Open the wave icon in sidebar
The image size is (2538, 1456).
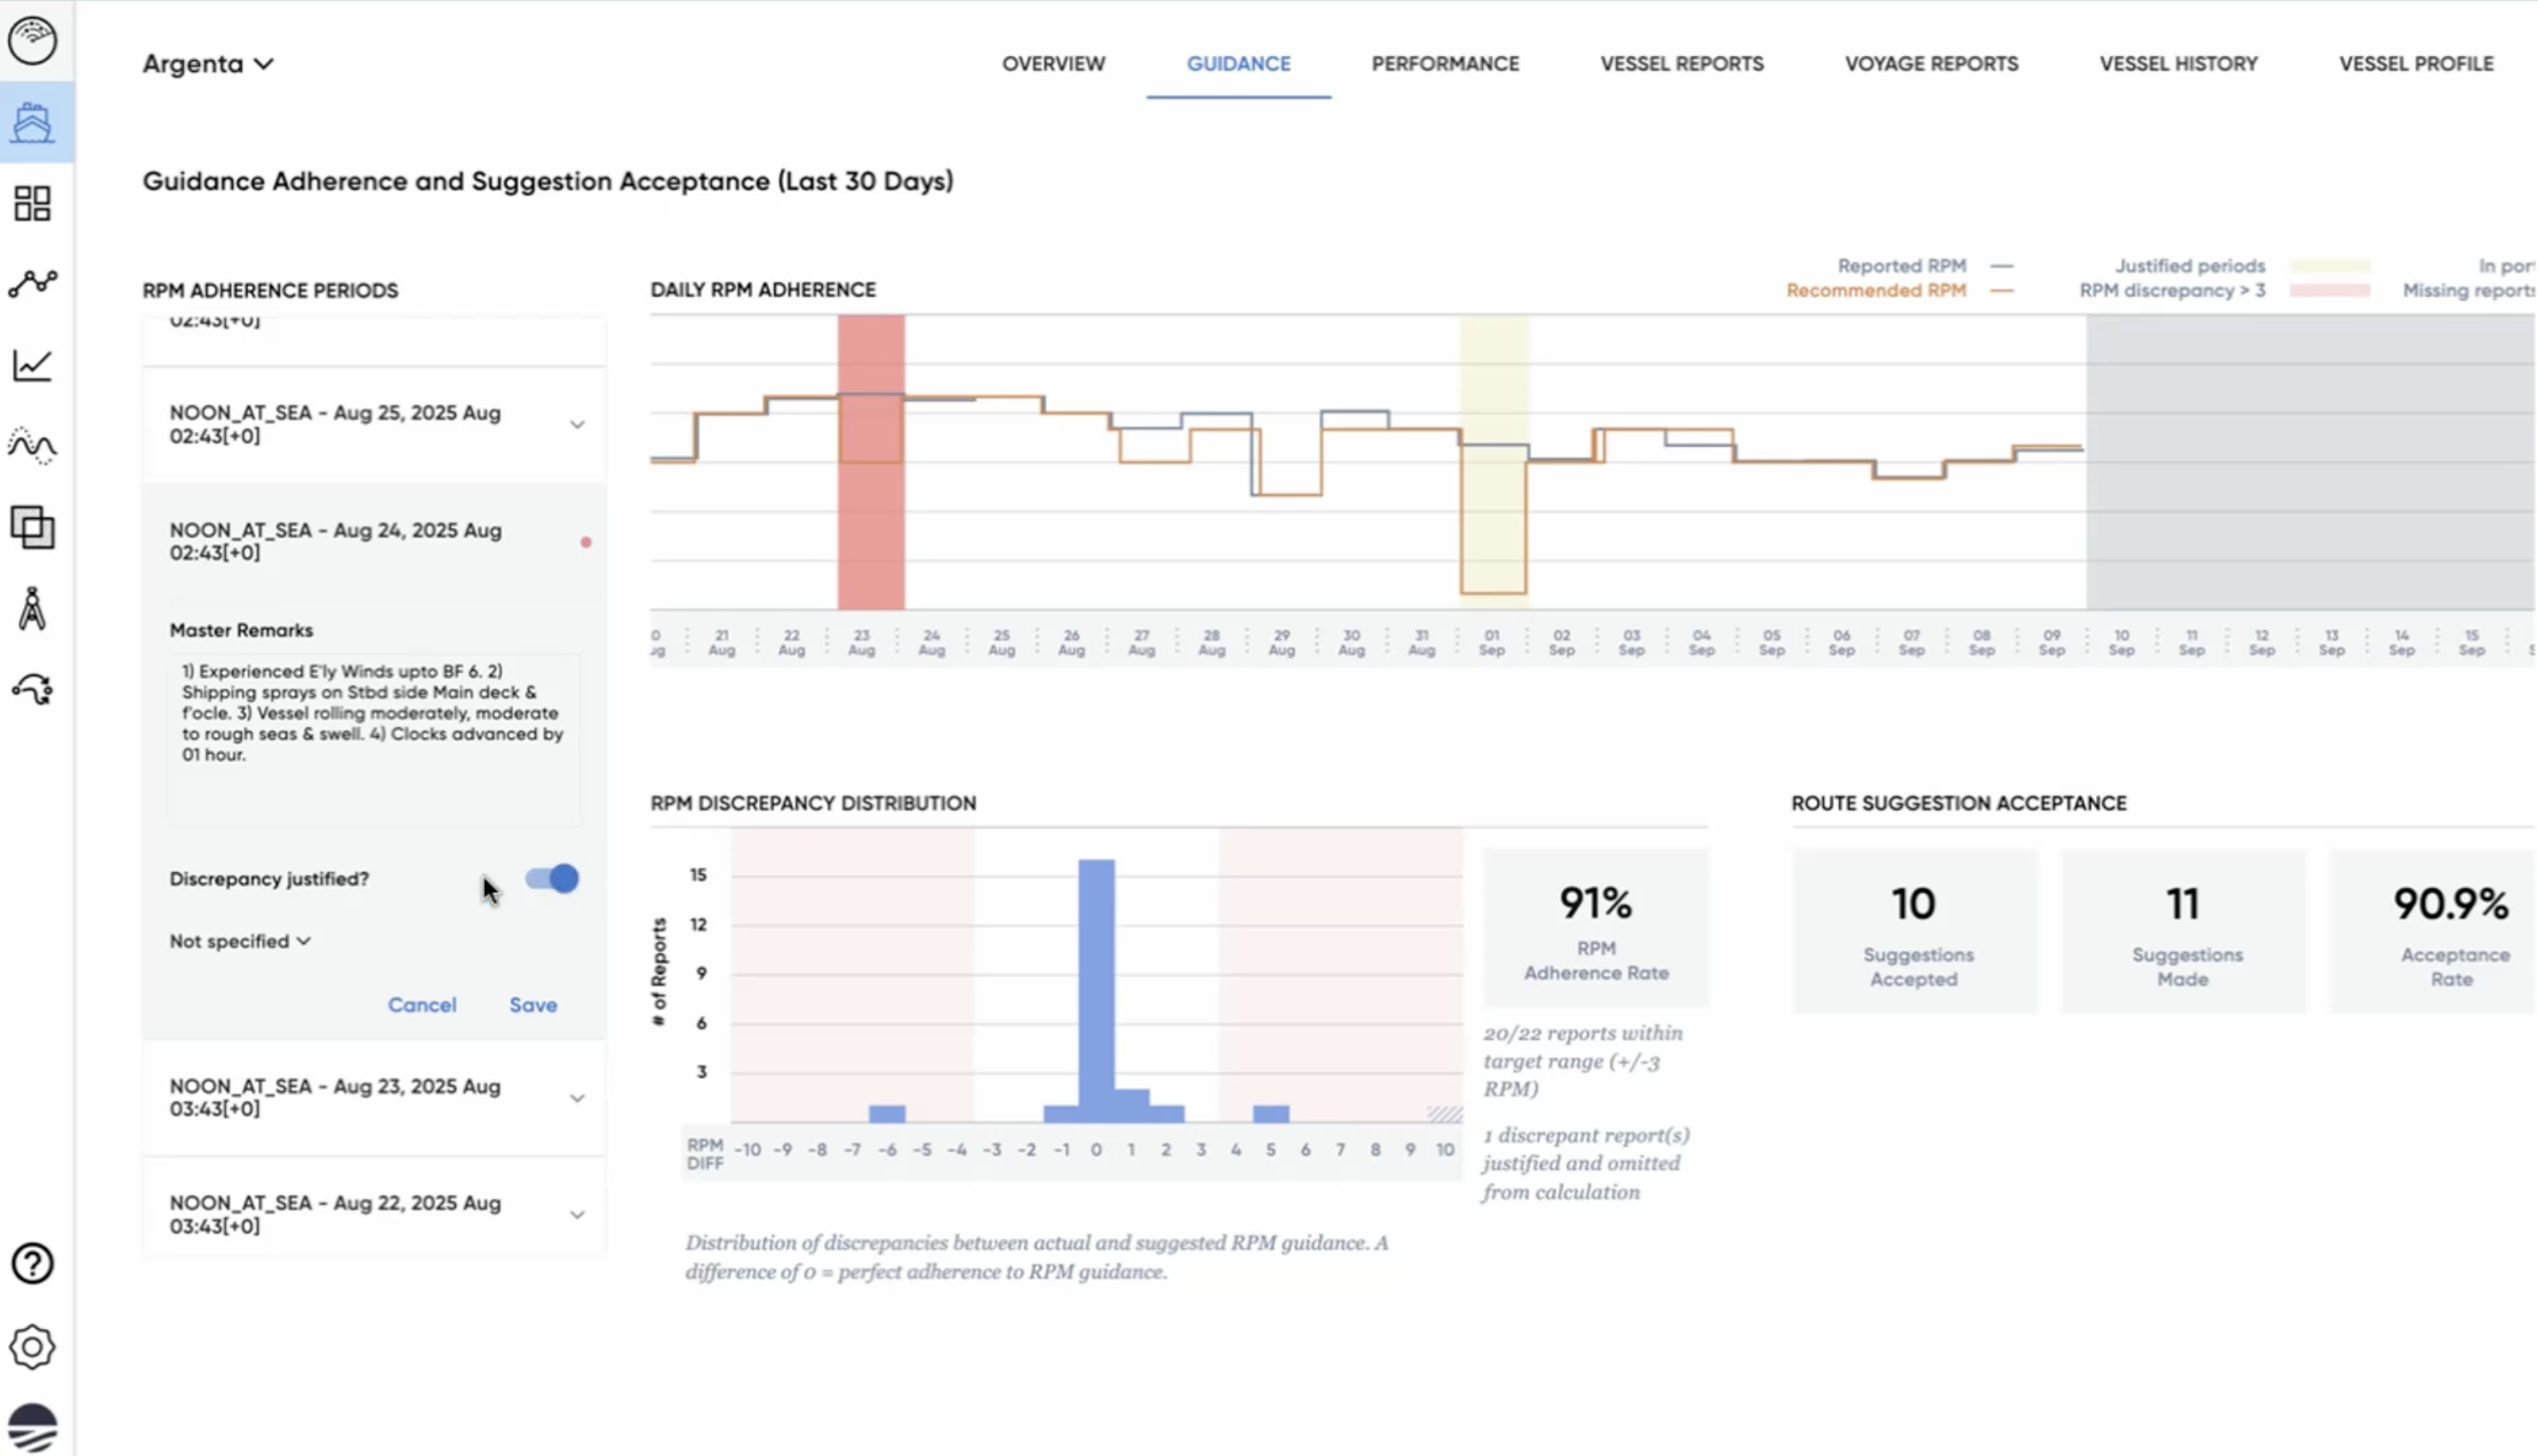(33, 446)
